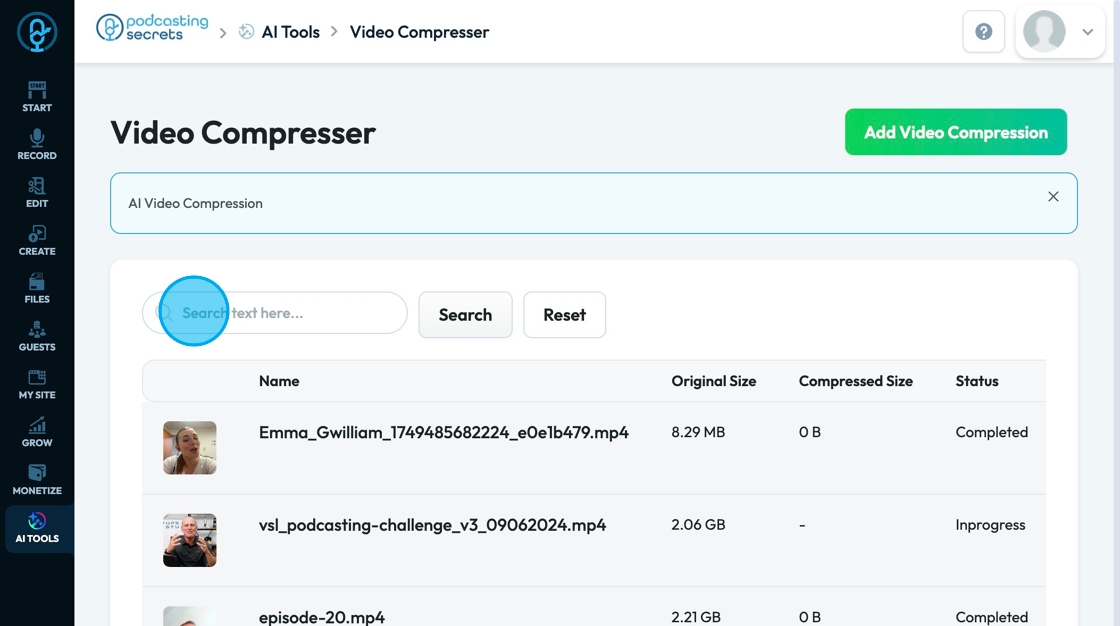Click the help question mark icon

[x=983, y=32]
